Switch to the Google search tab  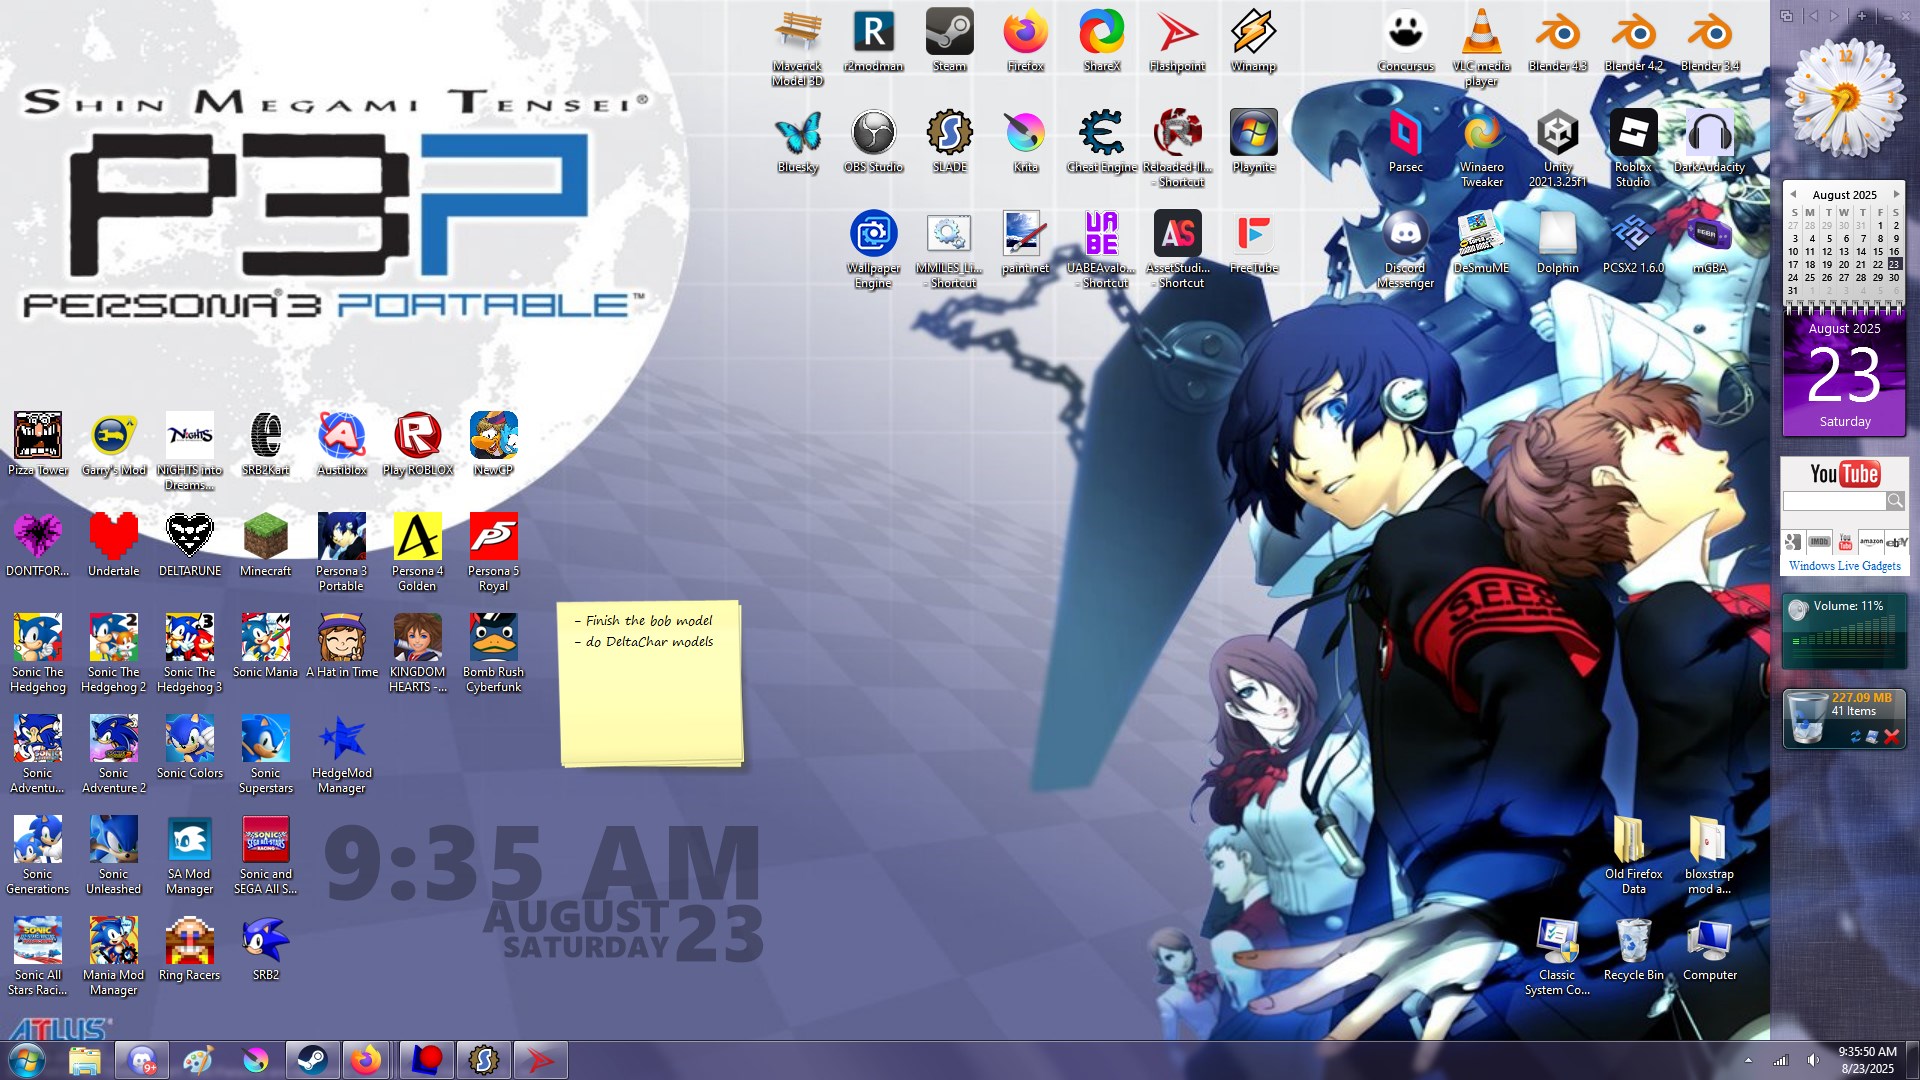pyautogui.click(x=1794, y=542)
